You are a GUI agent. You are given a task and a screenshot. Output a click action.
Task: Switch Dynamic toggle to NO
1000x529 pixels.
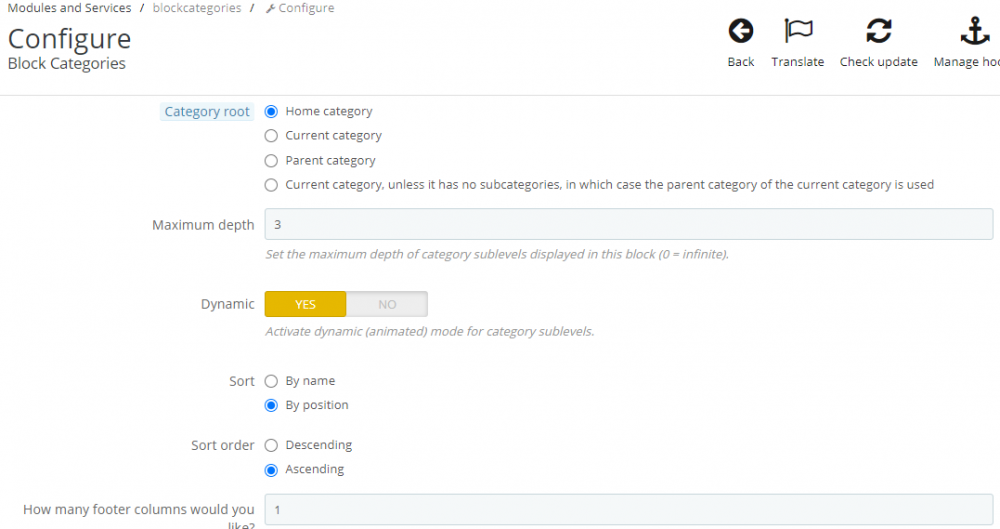(387, 304)
